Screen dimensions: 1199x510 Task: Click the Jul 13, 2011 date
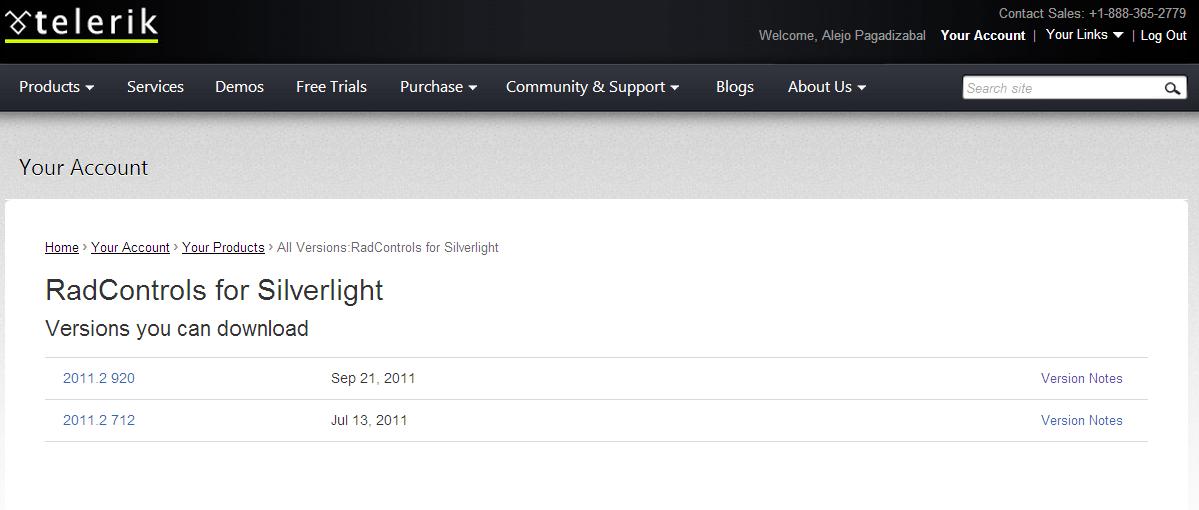click(369, 421)
